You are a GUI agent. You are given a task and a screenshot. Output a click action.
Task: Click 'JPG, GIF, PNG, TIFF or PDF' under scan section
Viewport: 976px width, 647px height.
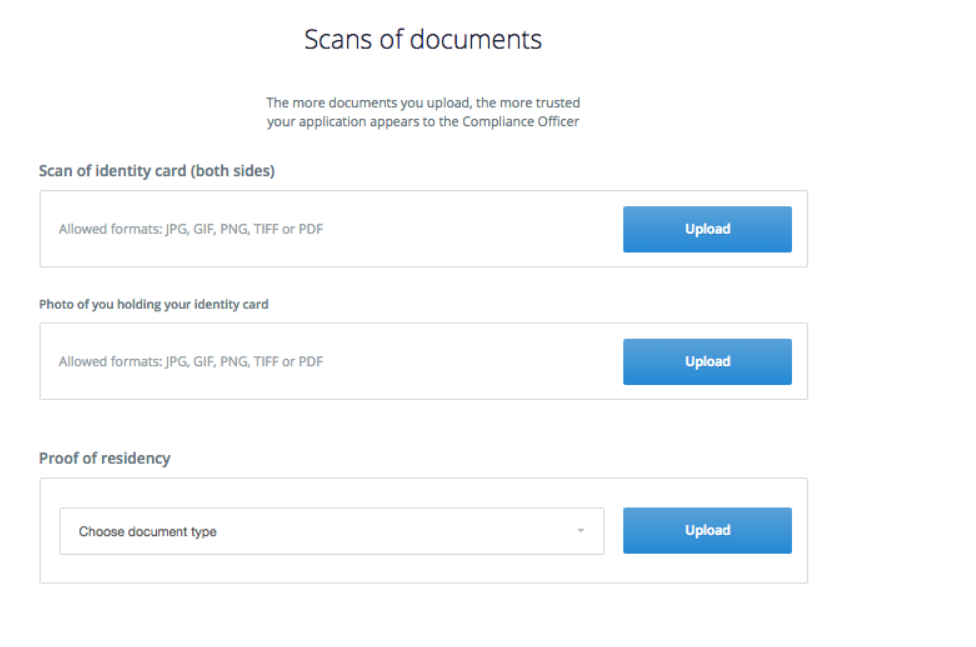tap(244, 229)
